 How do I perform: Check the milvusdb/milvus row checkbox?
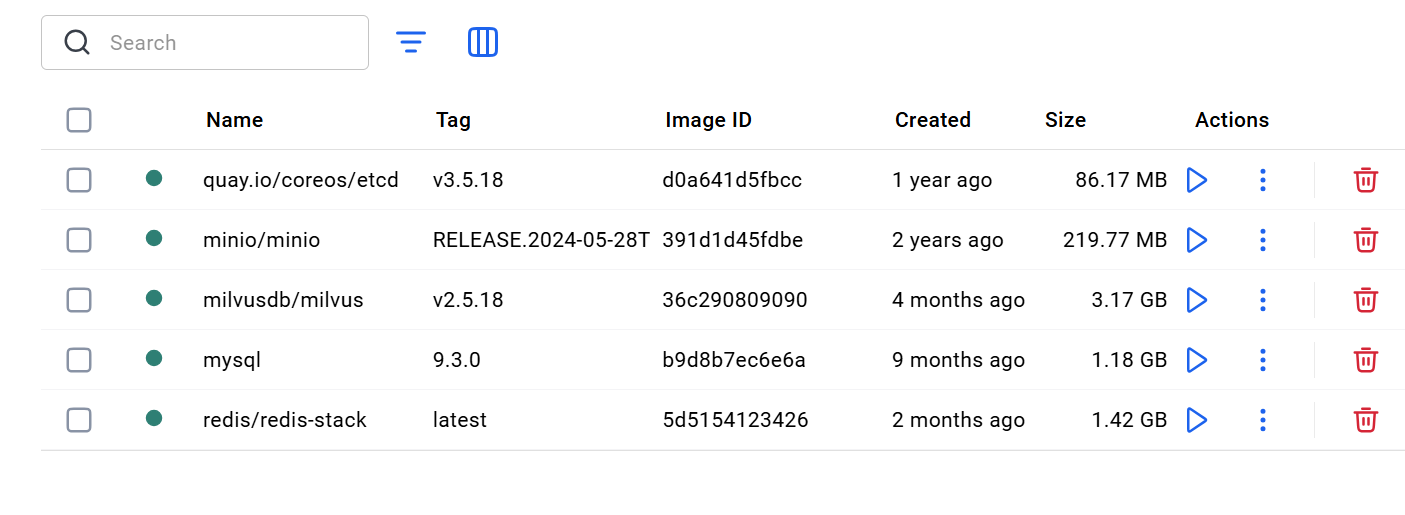coord(79,300)
